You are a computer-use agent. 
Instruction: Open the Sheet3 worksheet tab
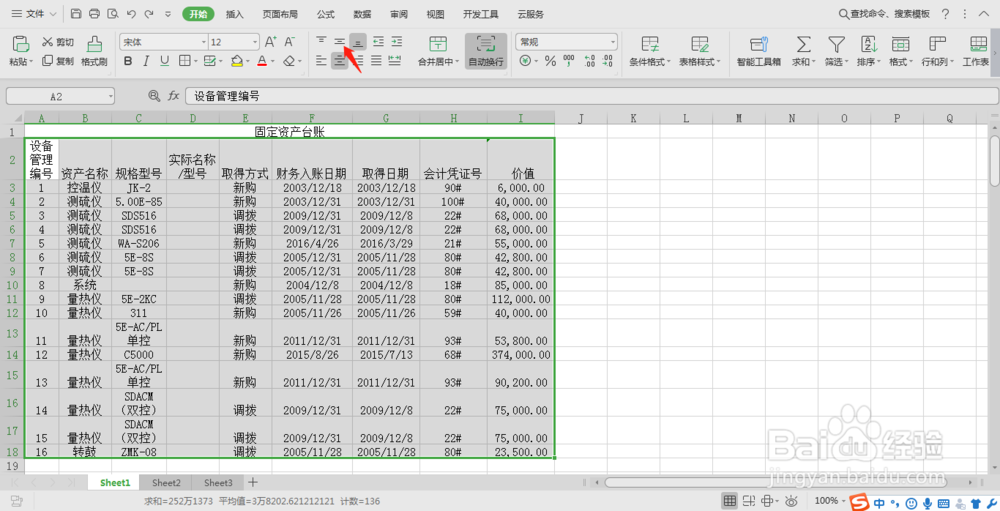[218, 483]
